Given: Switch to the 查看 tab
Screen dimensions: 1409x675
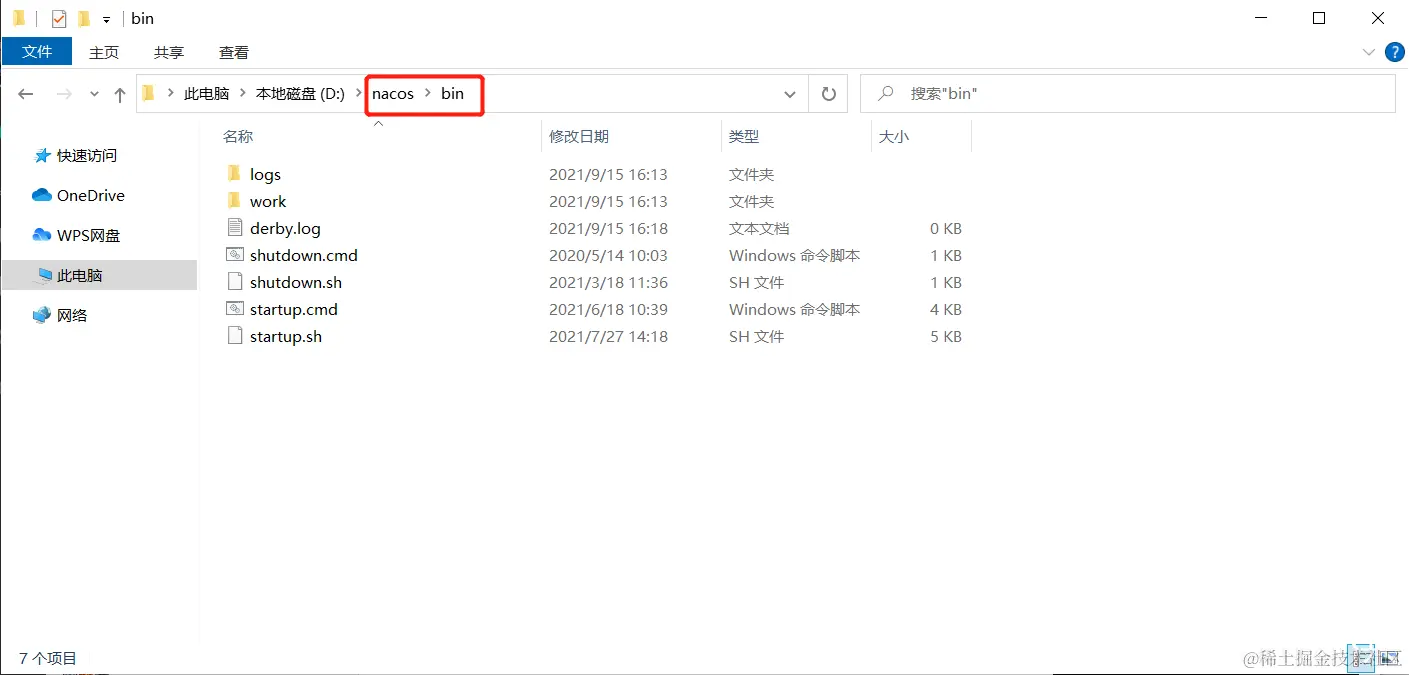Looking at the screenshot, I should point(233,52).
